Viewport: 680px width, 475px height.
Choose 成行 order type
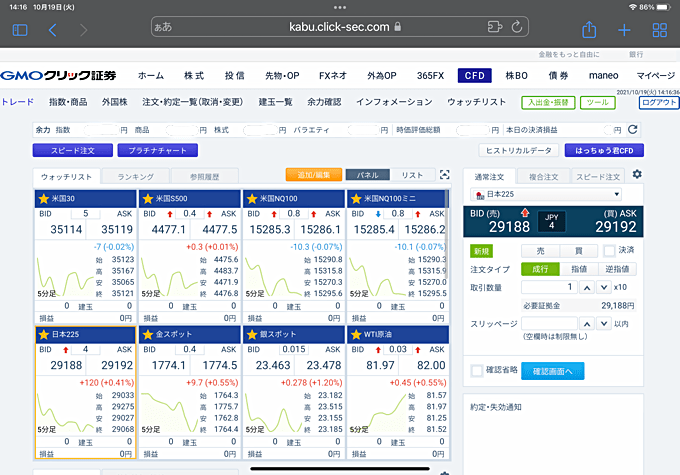click(540, 269)
